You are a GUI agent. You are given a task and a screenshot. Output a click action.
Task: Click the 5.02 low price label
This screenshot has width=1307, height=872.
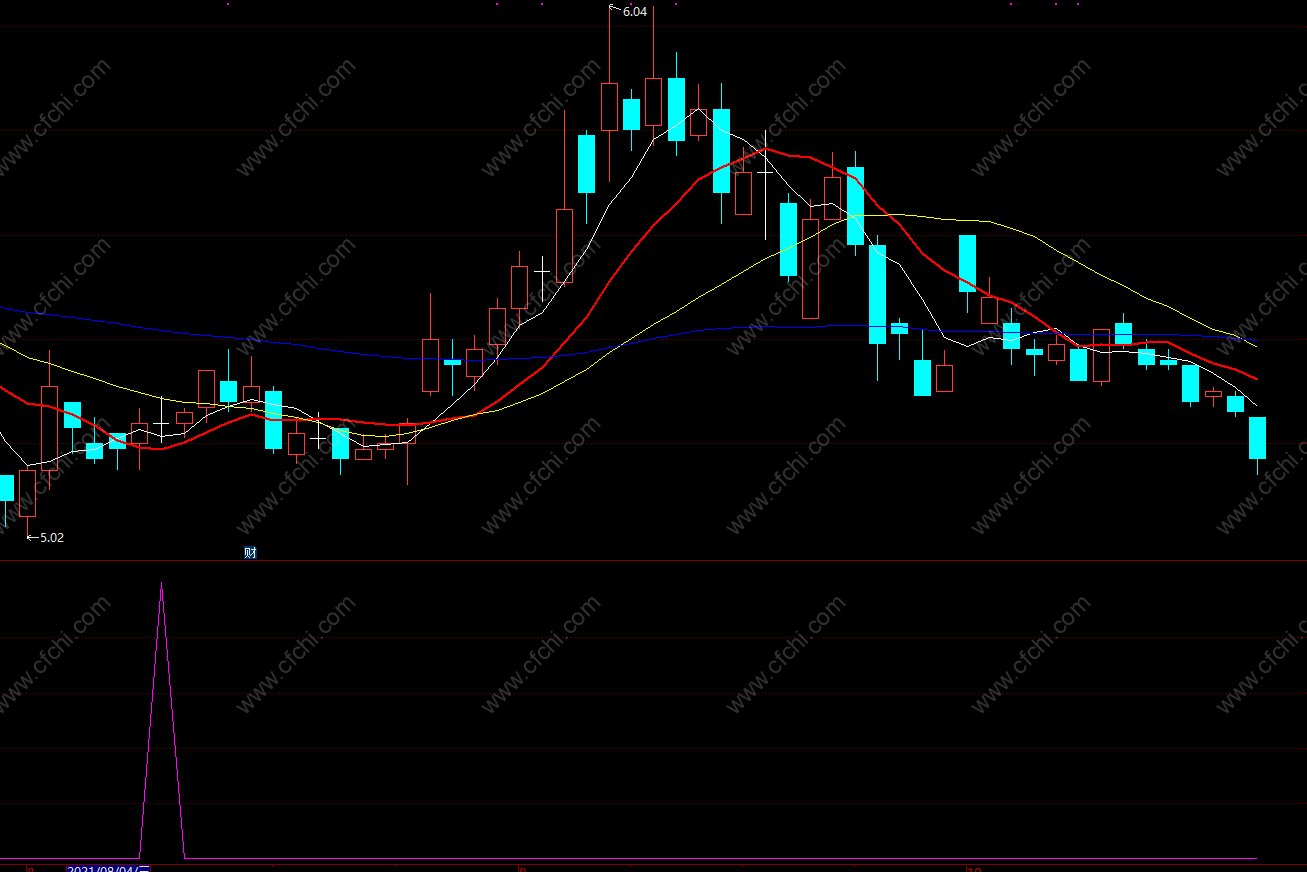pos(52,538)
